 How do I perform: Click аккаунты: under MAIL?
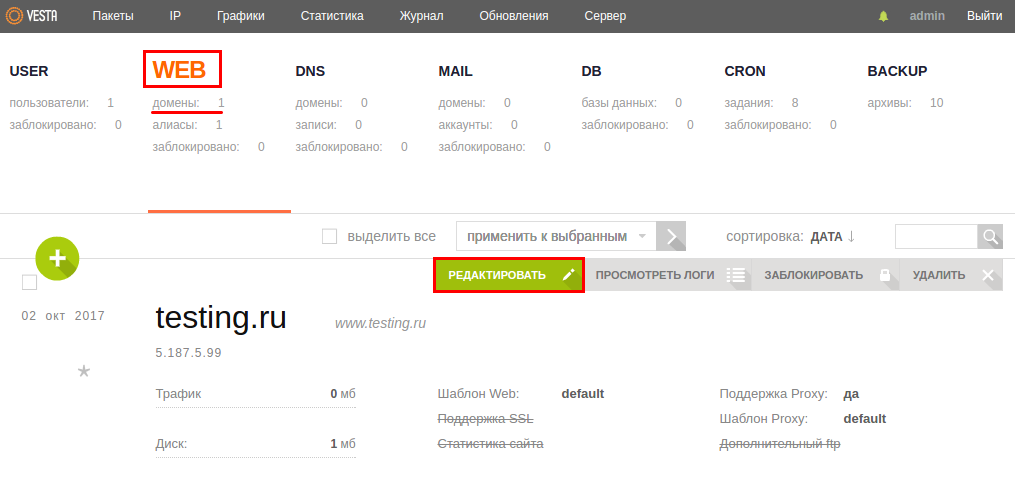click(x=465, y=125)
